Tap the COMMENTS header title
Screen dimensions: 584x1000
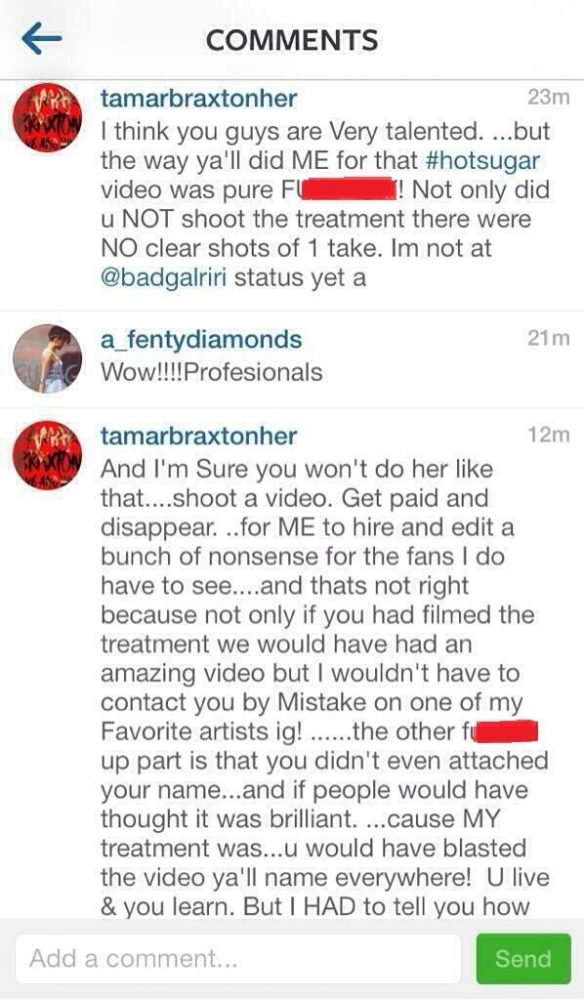pos(292,41)
